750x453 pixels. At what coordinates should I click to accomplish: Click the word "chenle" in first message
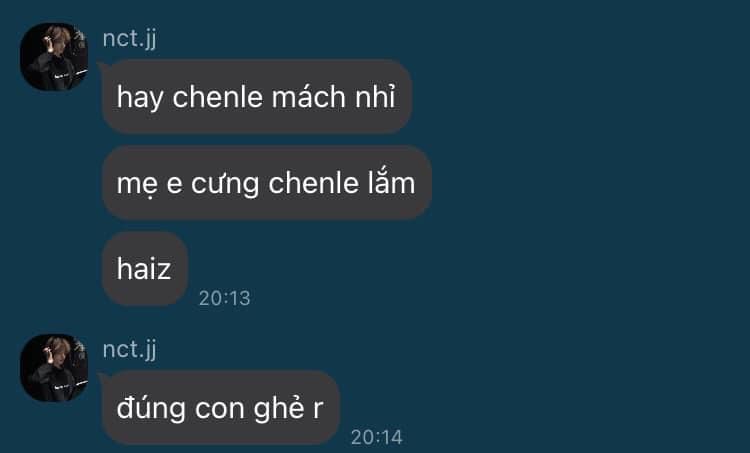pos(218,97)
